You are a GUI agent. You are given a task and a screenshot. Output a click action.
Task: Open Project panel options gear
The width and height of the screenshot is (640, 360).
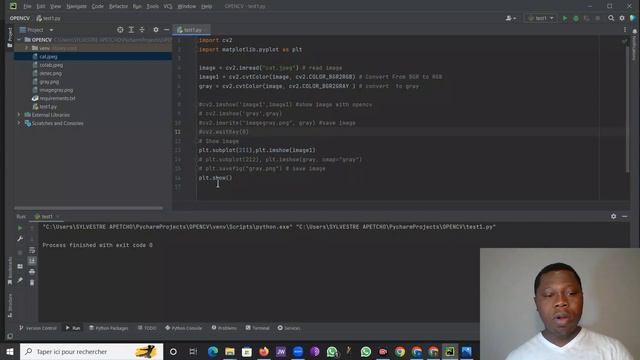pos(156,30)
